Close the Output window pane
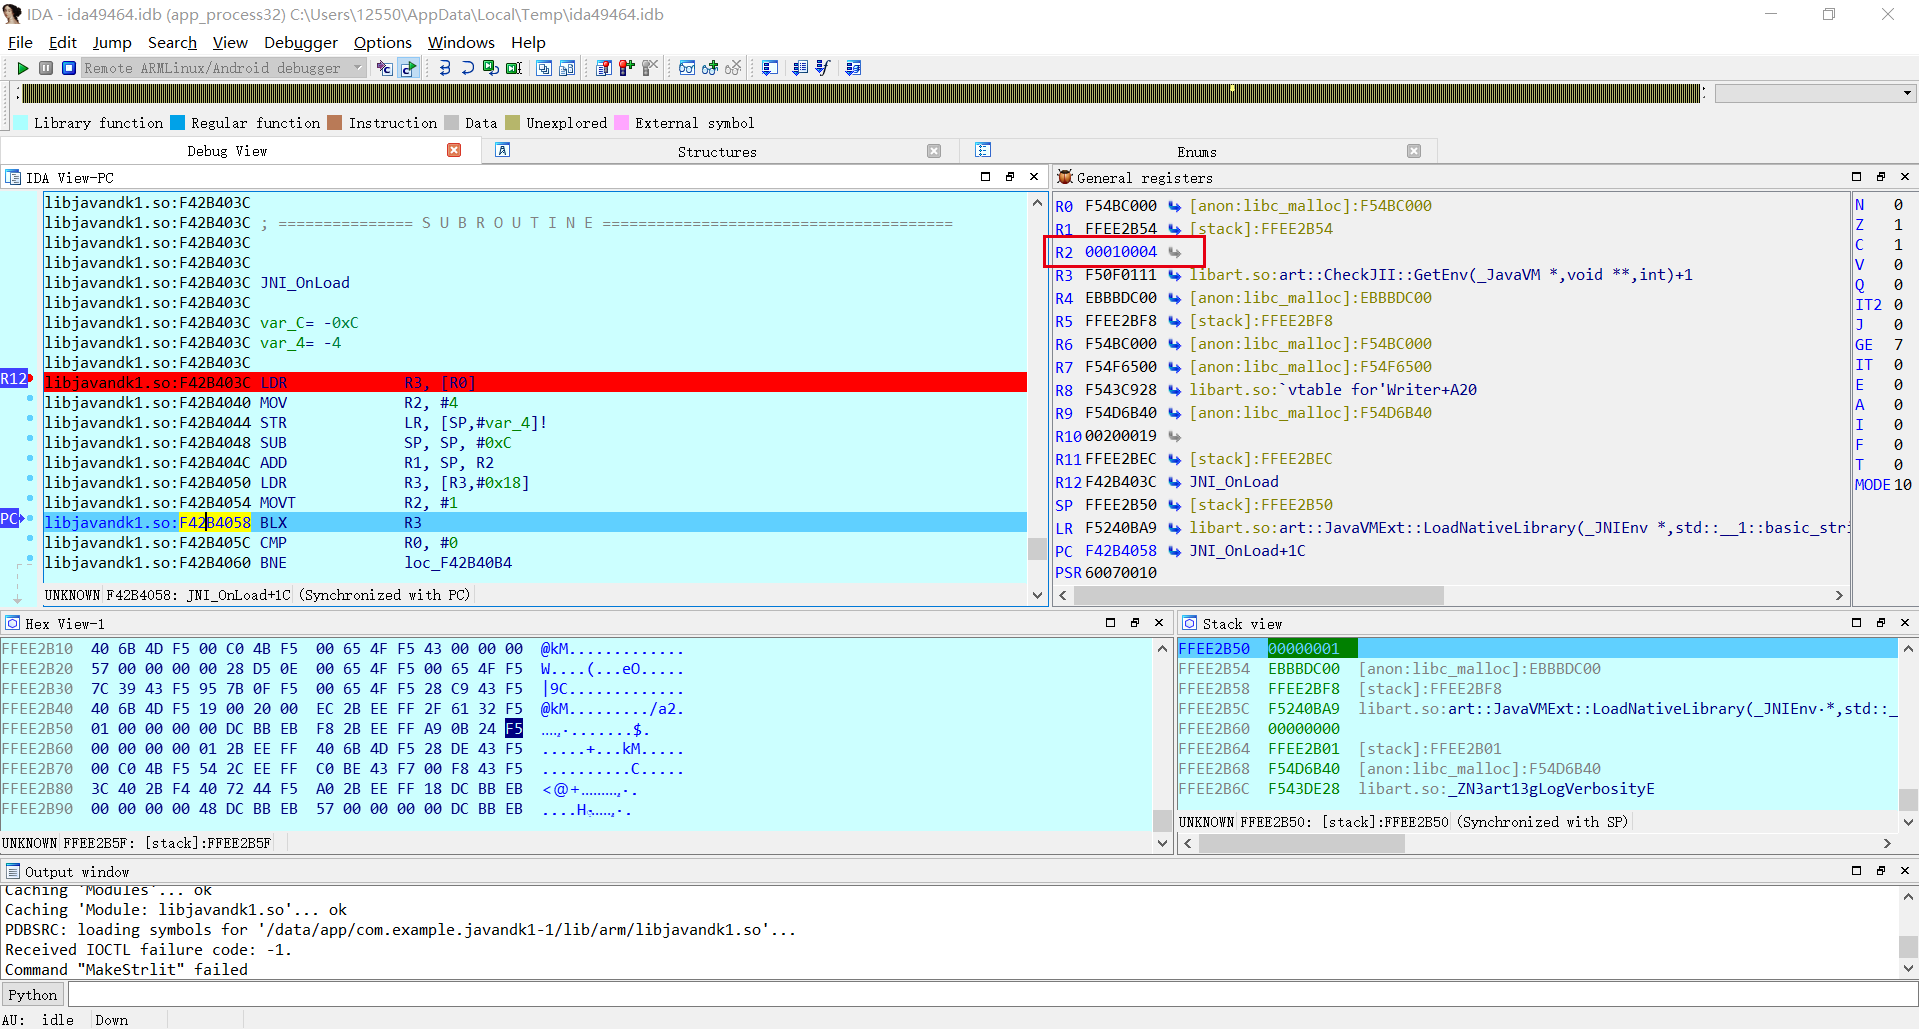 [x=1905, y=871]
